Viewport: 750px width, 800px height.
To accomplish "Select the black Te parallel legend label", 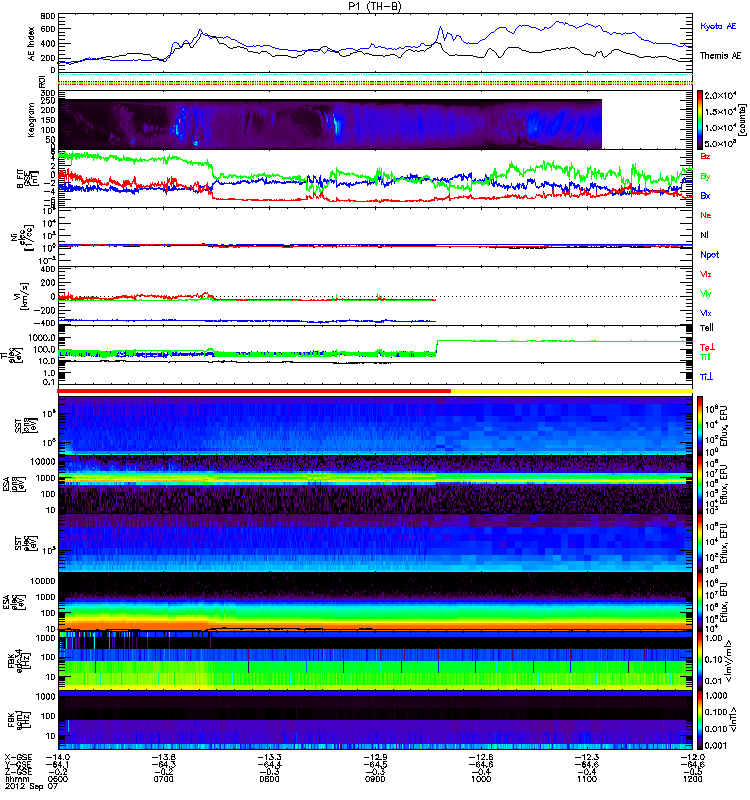I will pyautogui.click(x=707, y=328).
